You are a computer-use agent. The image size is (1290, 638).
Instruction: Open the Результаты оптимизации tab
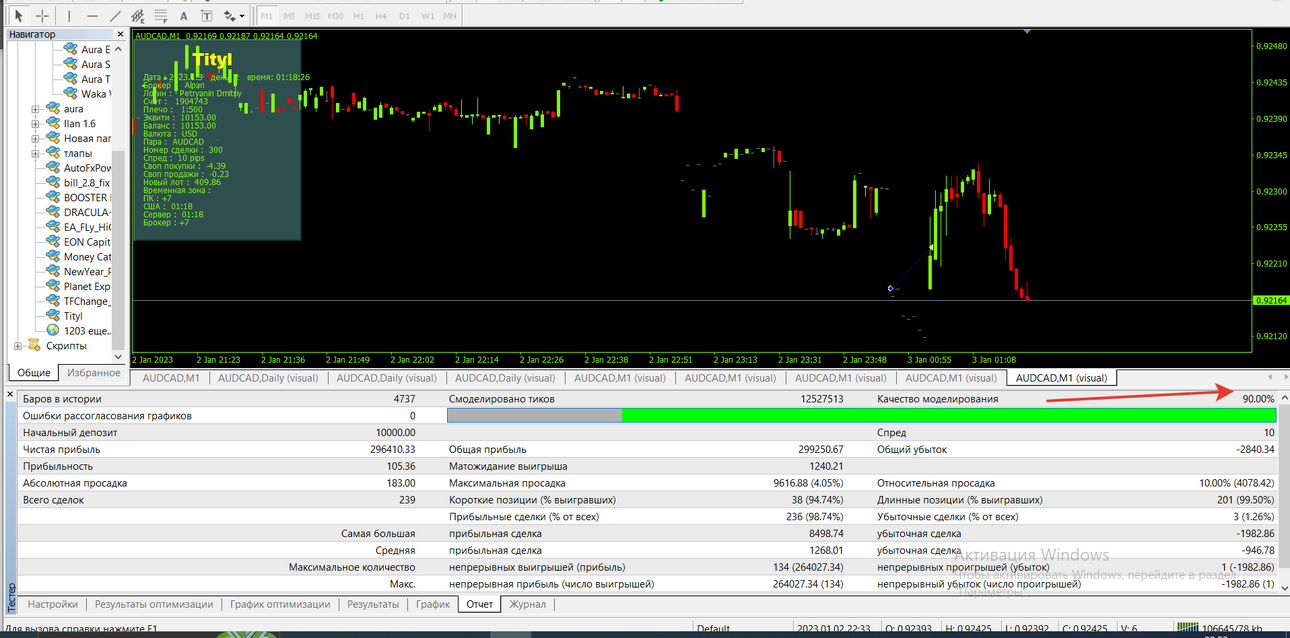point(154,604)
